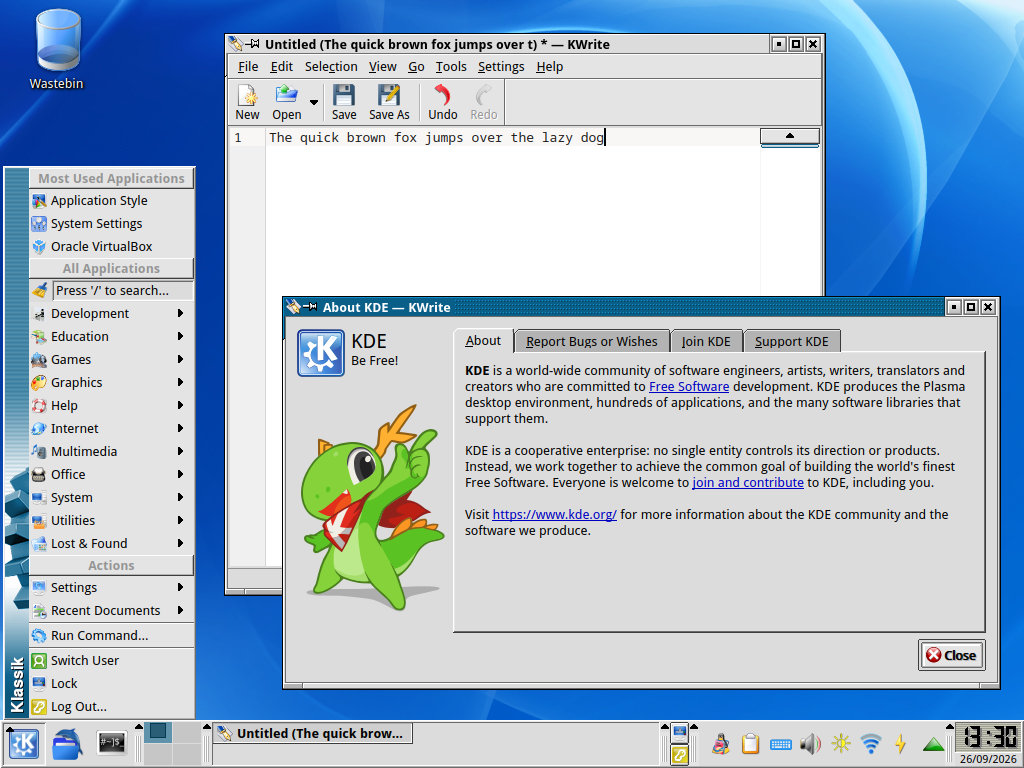This screenshot has height=768, width=1024.
Task: Open the clipboard tray icon
Action: pyautogui.click(x=751, y=743)
